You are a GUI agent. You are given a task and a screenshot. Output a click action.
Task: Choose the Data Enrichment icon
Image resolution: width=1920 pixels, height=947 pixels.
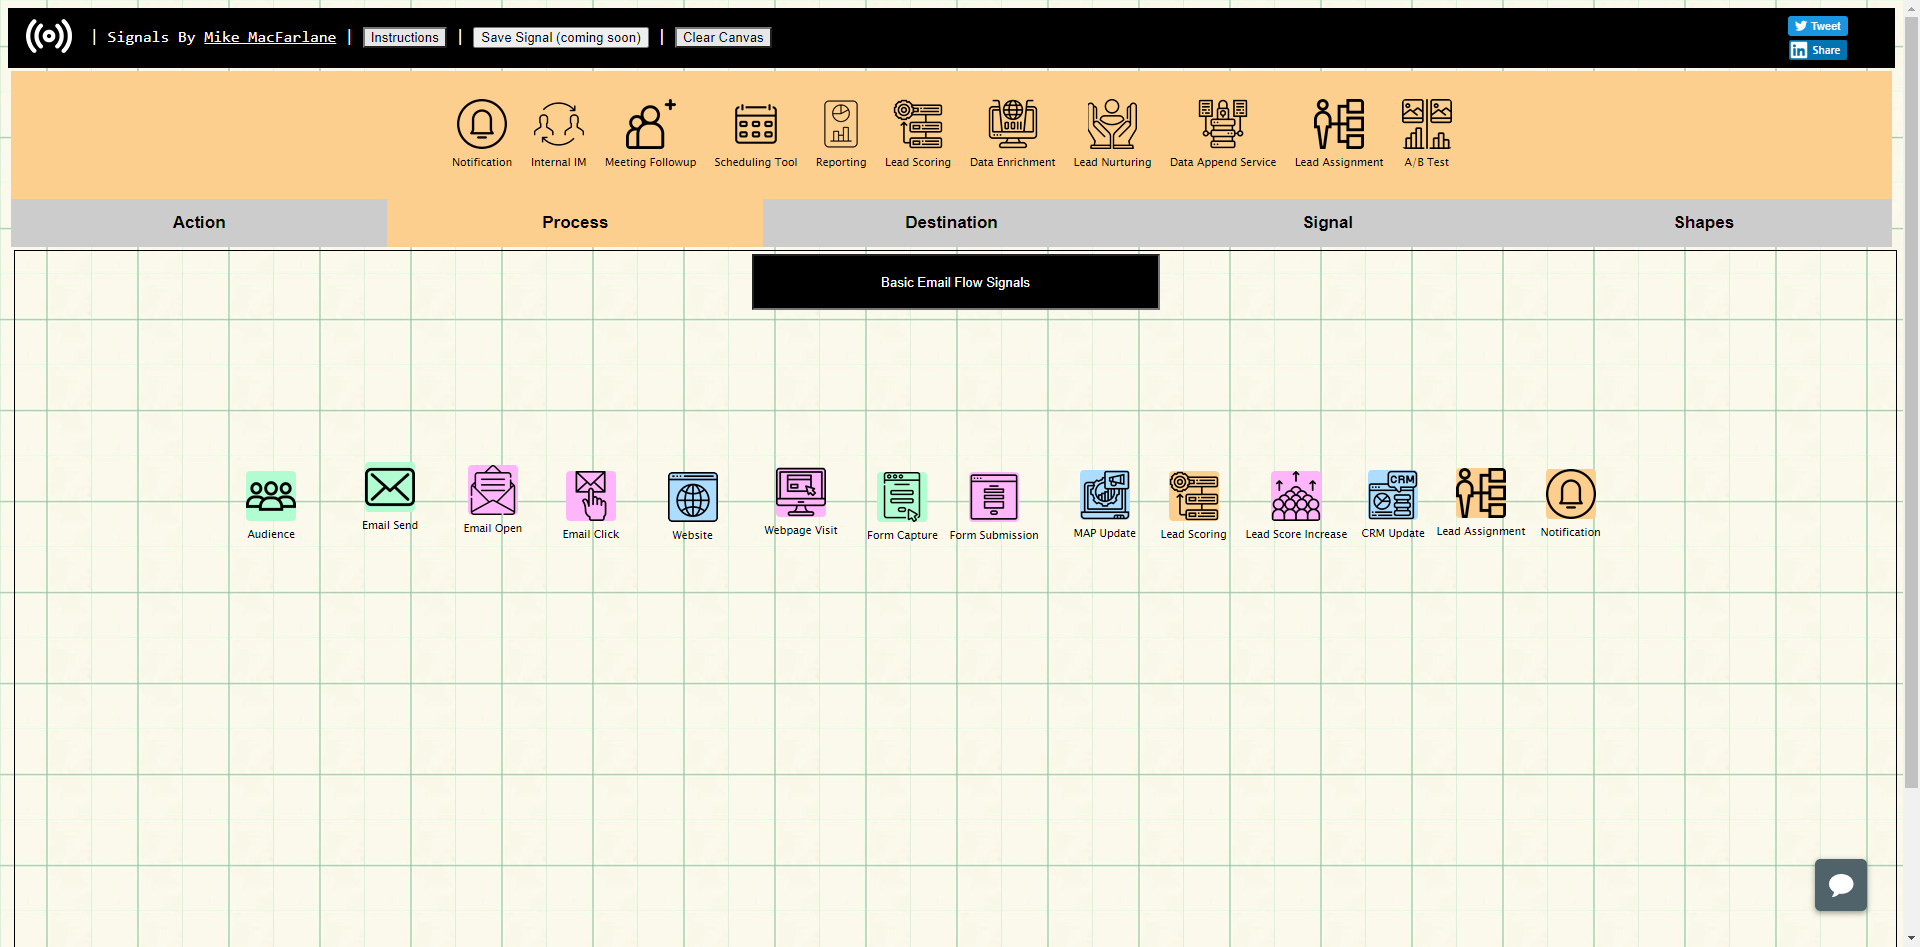1013,125
